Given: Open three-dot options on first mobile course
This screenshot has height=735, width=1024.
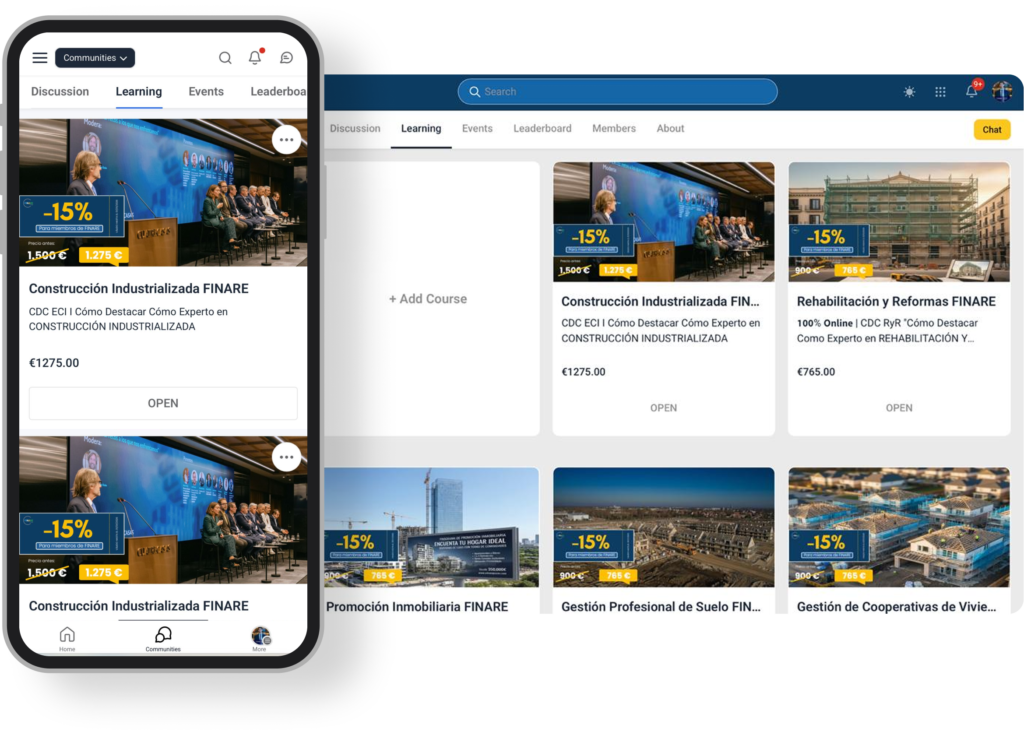Looking at the screenshot, I should pos(286,140).
